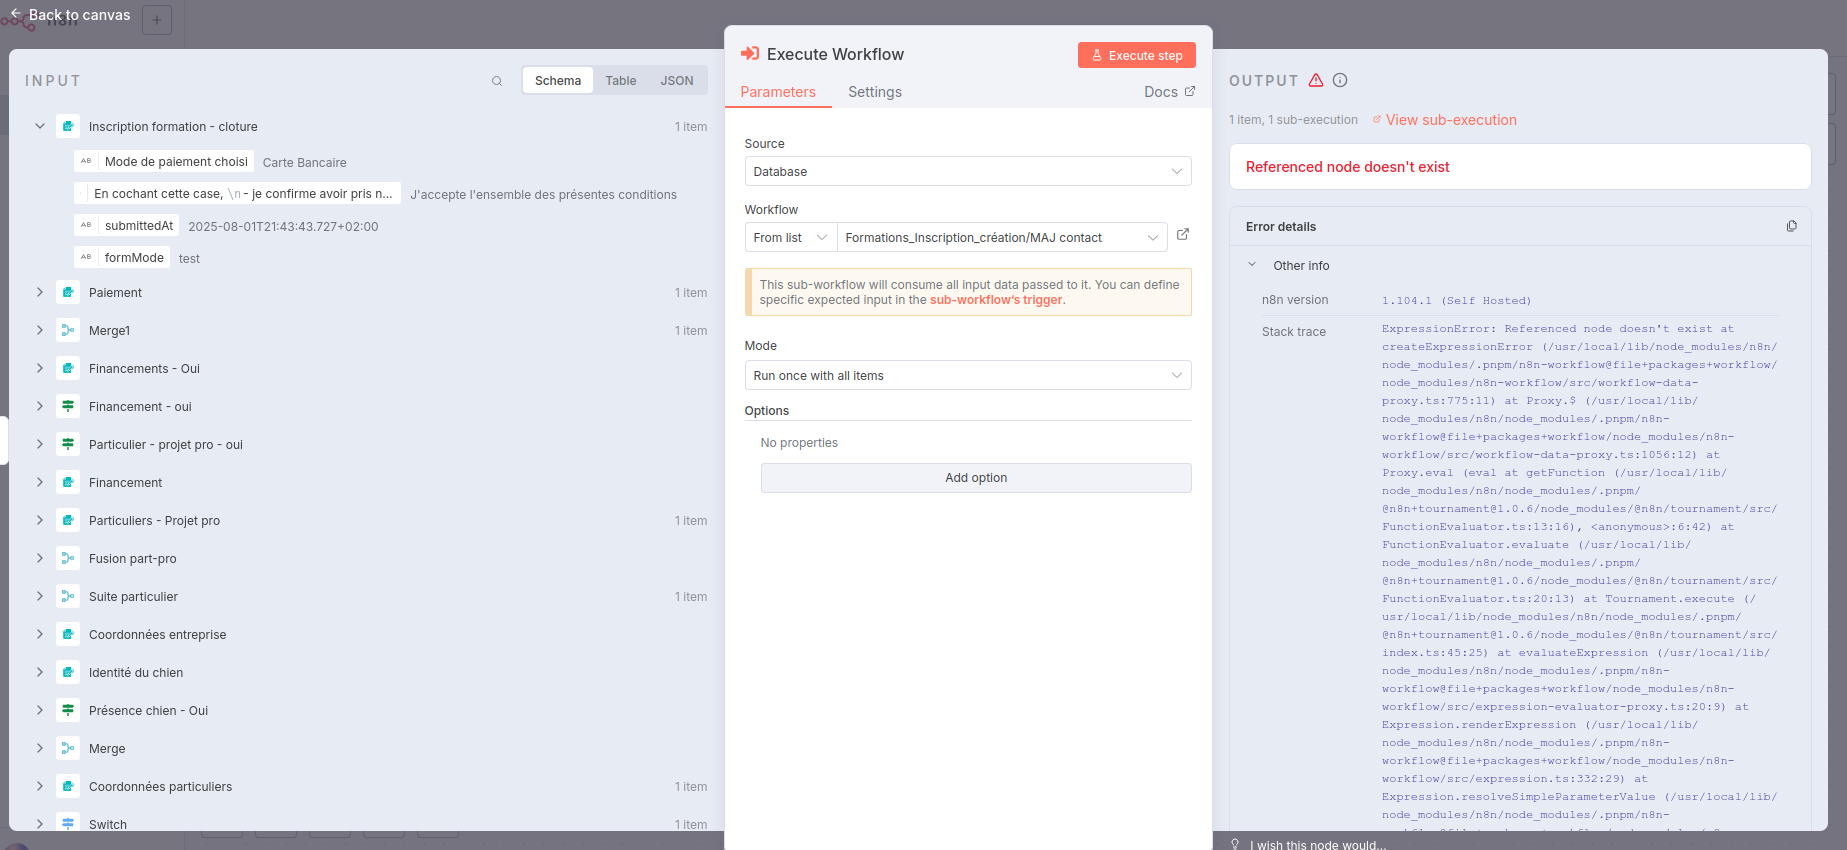Click Back to canvas
Viewport: 1847px width, 850px height.
(70, 15)
